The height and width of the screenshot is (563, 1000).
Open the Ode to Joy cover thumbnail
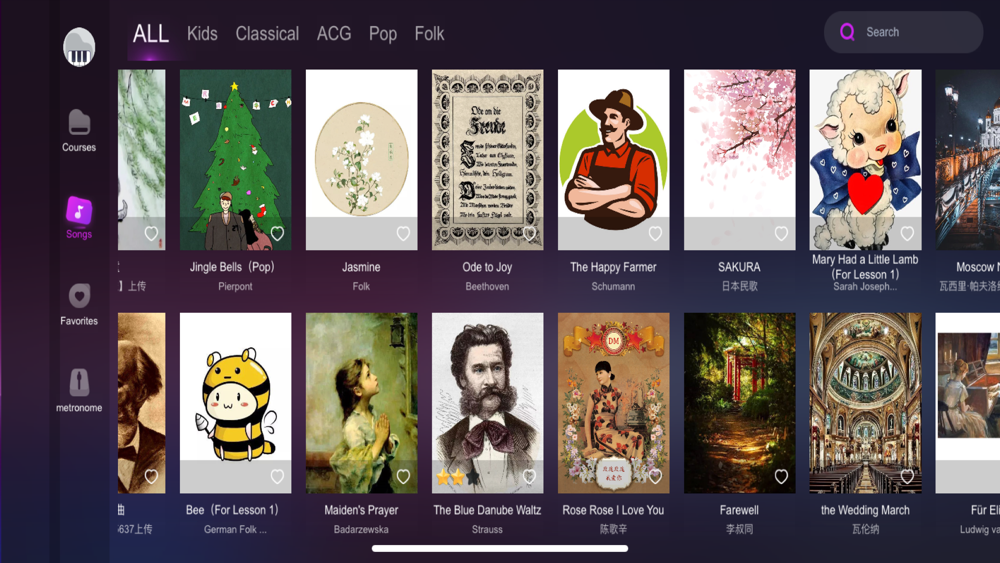(488, 159)
